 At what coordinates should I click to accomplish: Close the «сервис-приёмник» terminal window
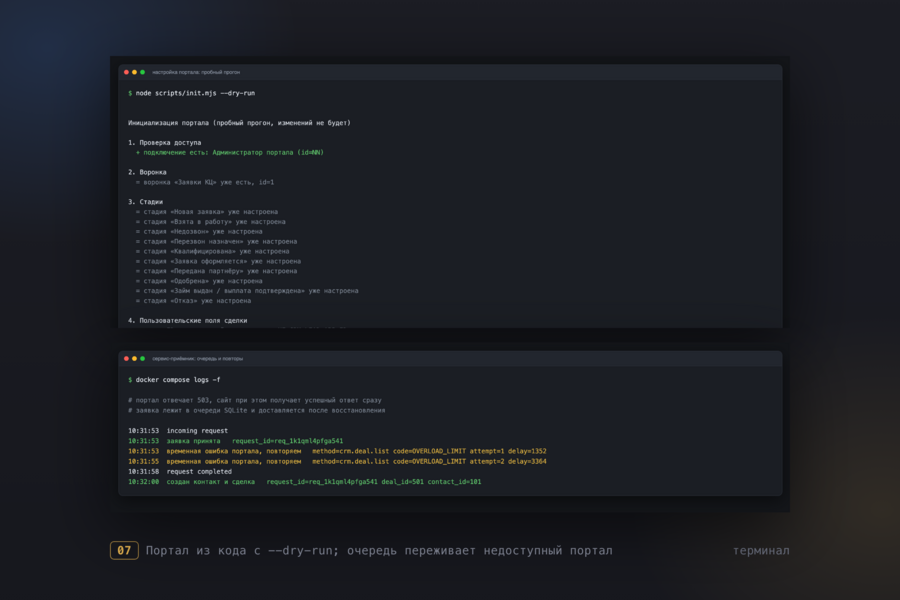click(126, 359)
